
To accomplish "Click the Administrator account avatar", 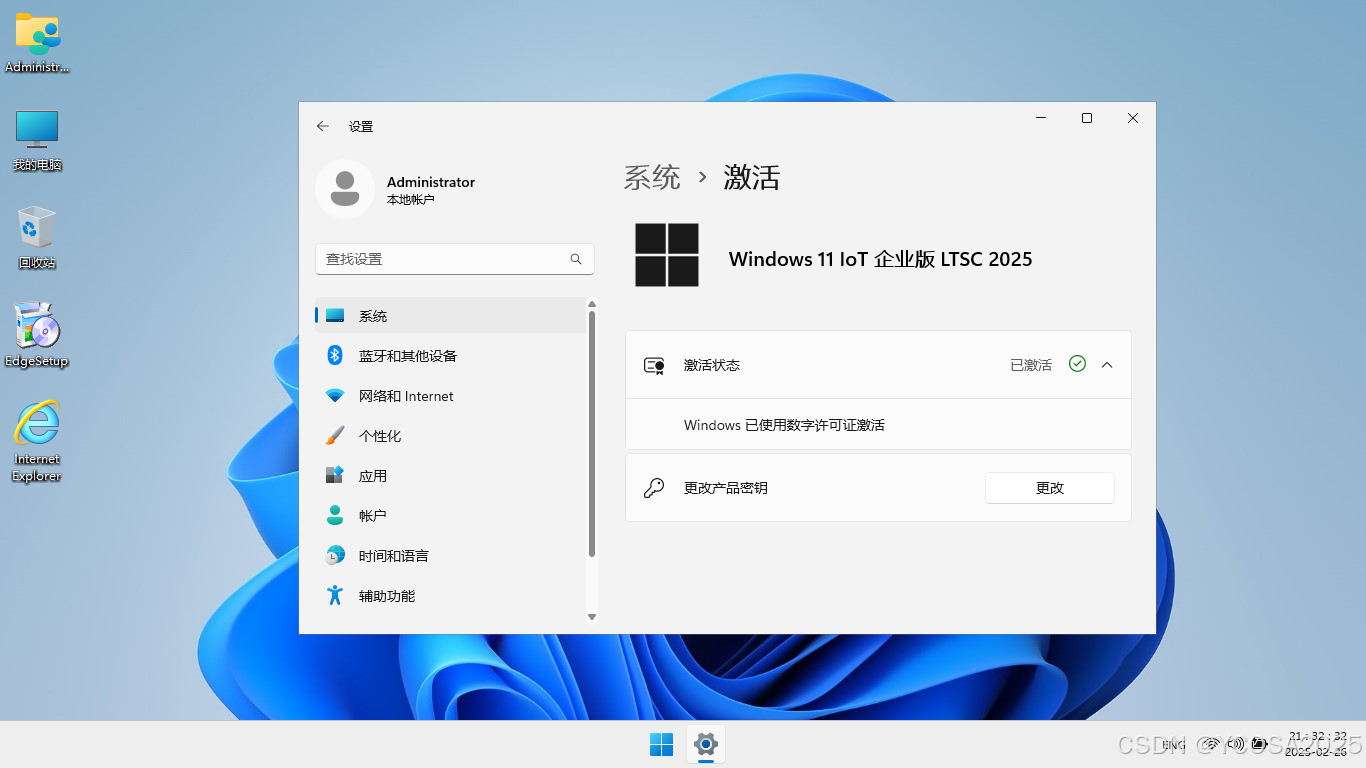I will click(345, 189).
